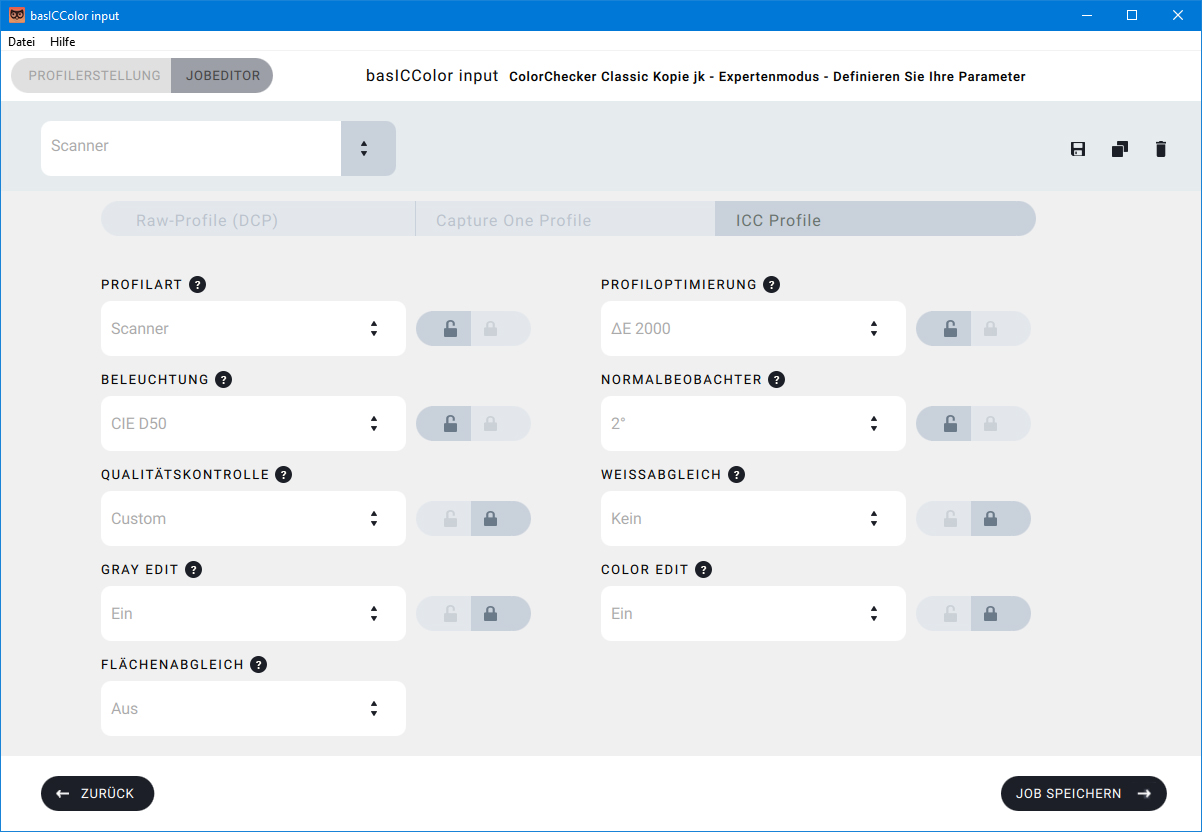Lock the Profilart setting
This screenshot has height=832, width=1202.
tap(501, 329)
